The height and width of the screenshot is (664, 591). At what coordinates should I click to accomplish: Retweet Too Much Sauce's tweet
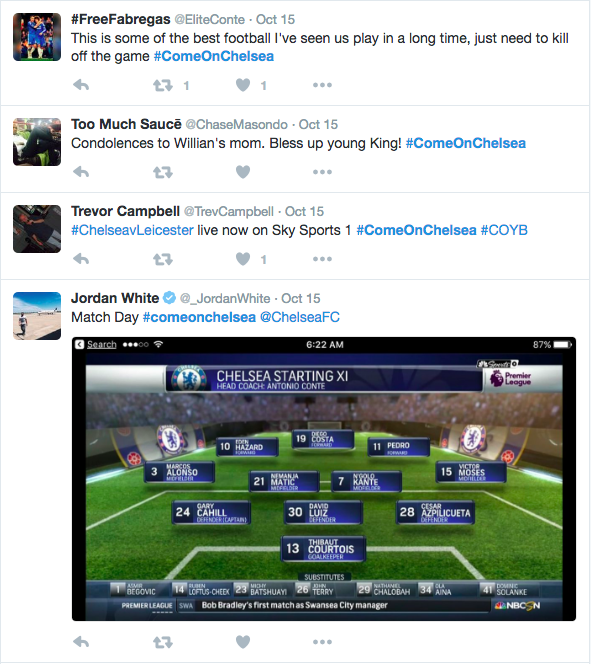click(x=163, y=172)
